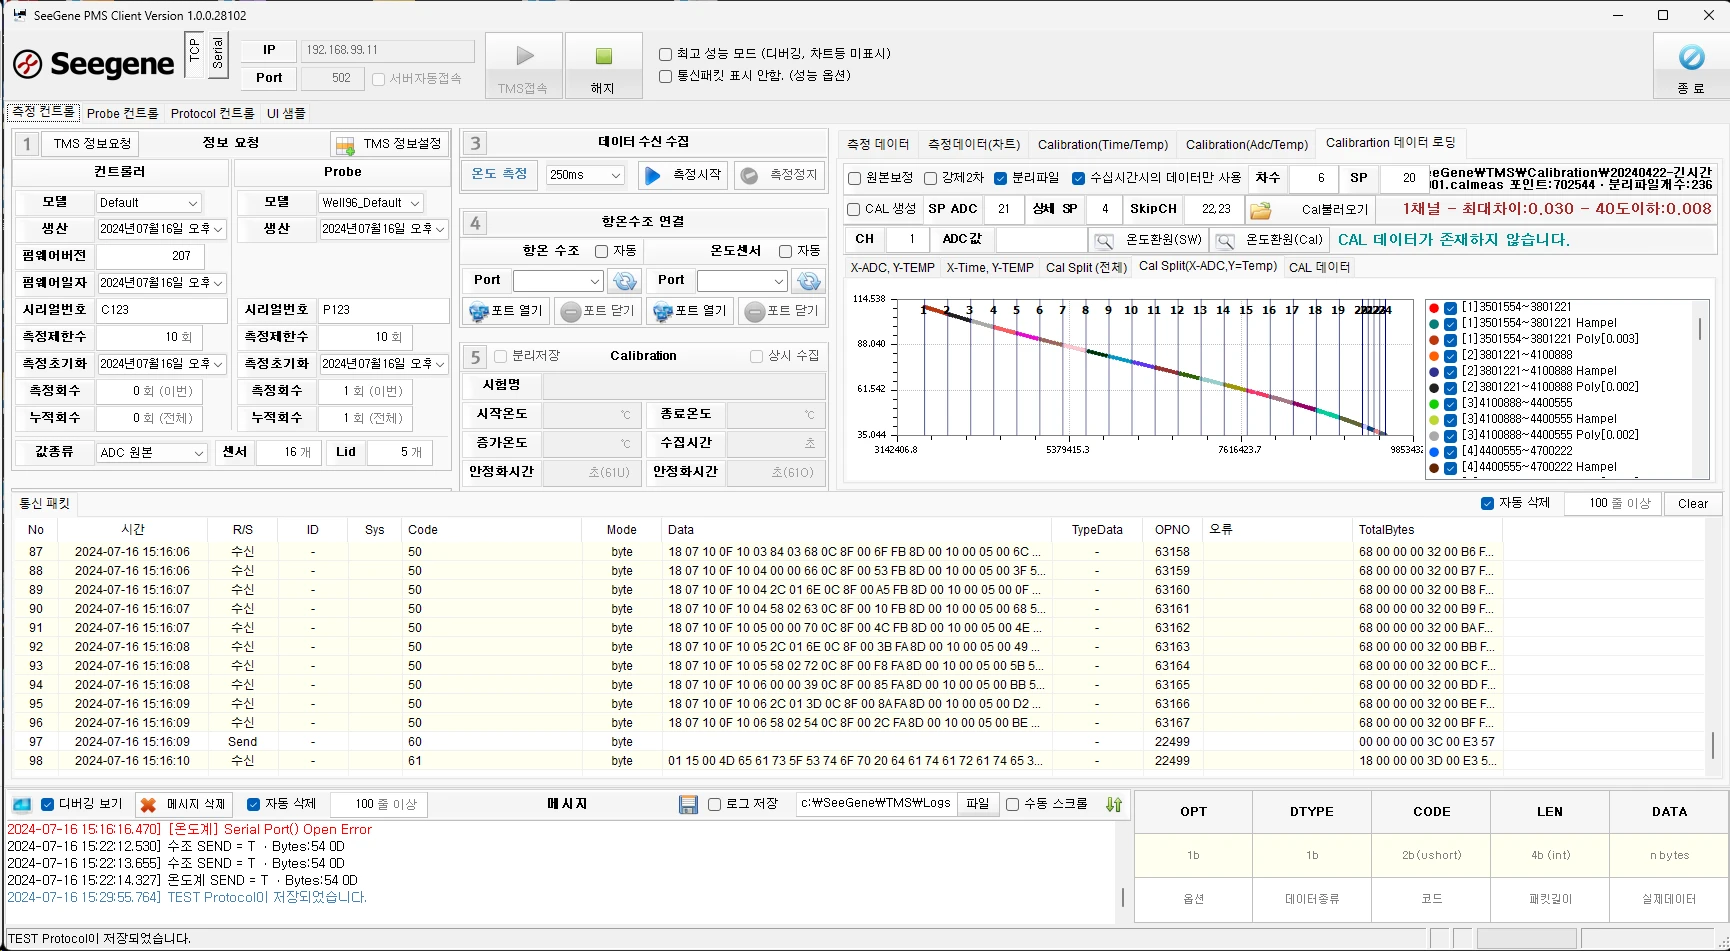Open port for 항온 수조 (포트 열기)
This screenshot has height=951, width=1730.
point(506,311)
